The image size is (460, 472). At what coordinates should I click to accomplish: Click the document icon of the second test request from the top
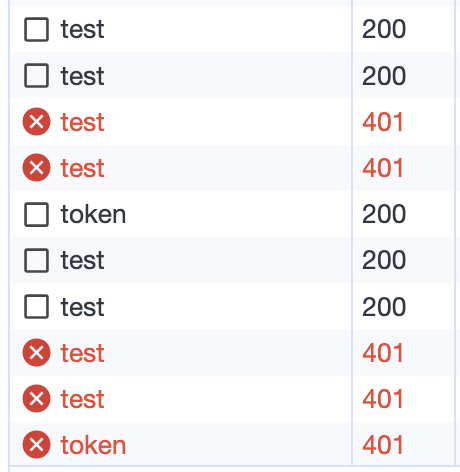(37, 75)
